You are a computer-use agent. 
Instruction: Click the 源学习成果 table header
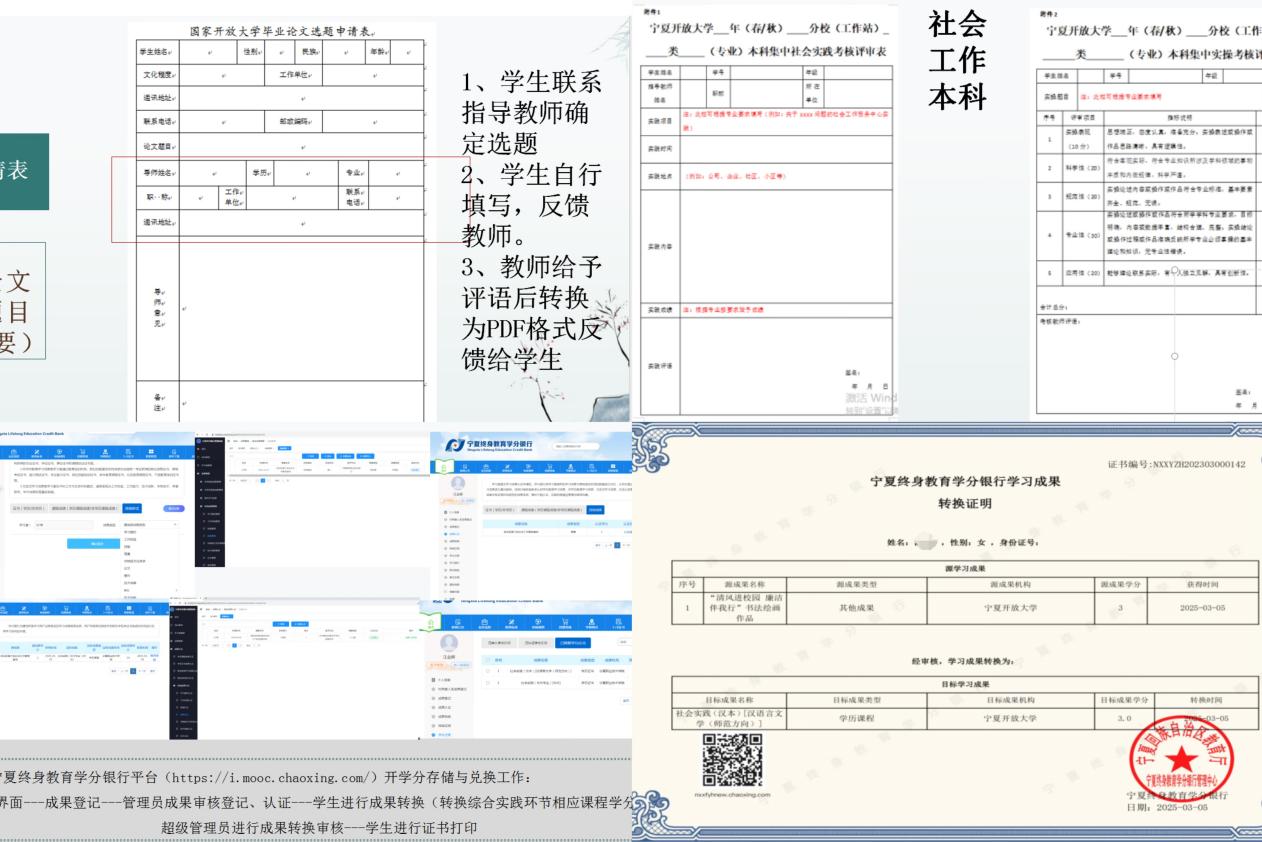(965, 568)
